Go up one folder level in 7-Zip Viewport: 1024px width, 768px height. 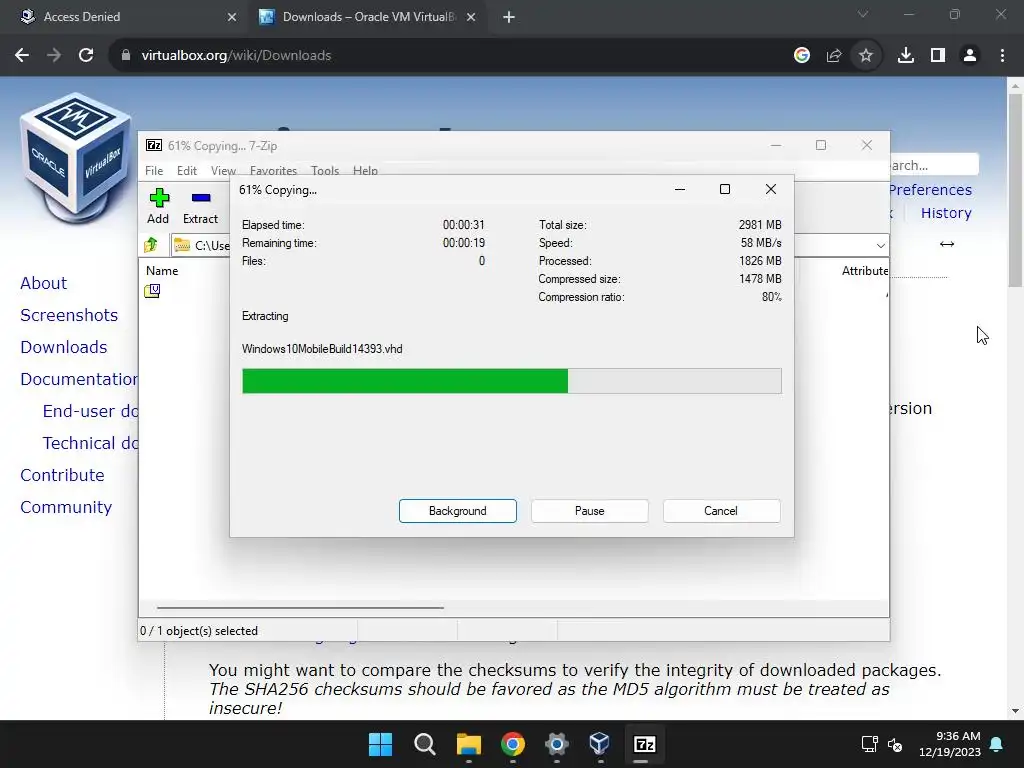pos(151,245)
